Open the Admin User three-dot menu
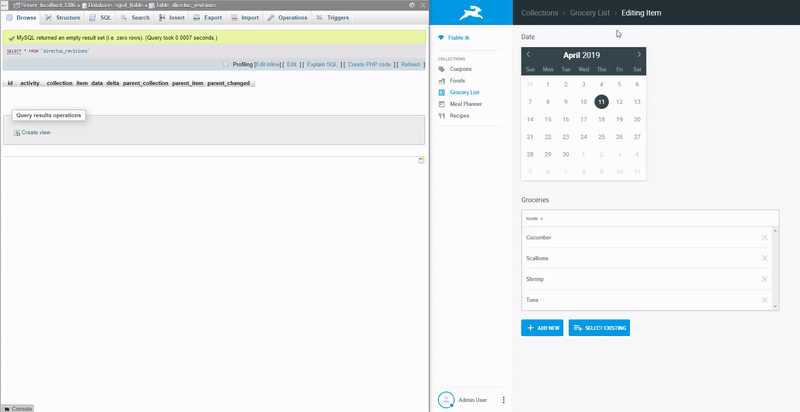The image size is (800, 412). pos(504,400)
